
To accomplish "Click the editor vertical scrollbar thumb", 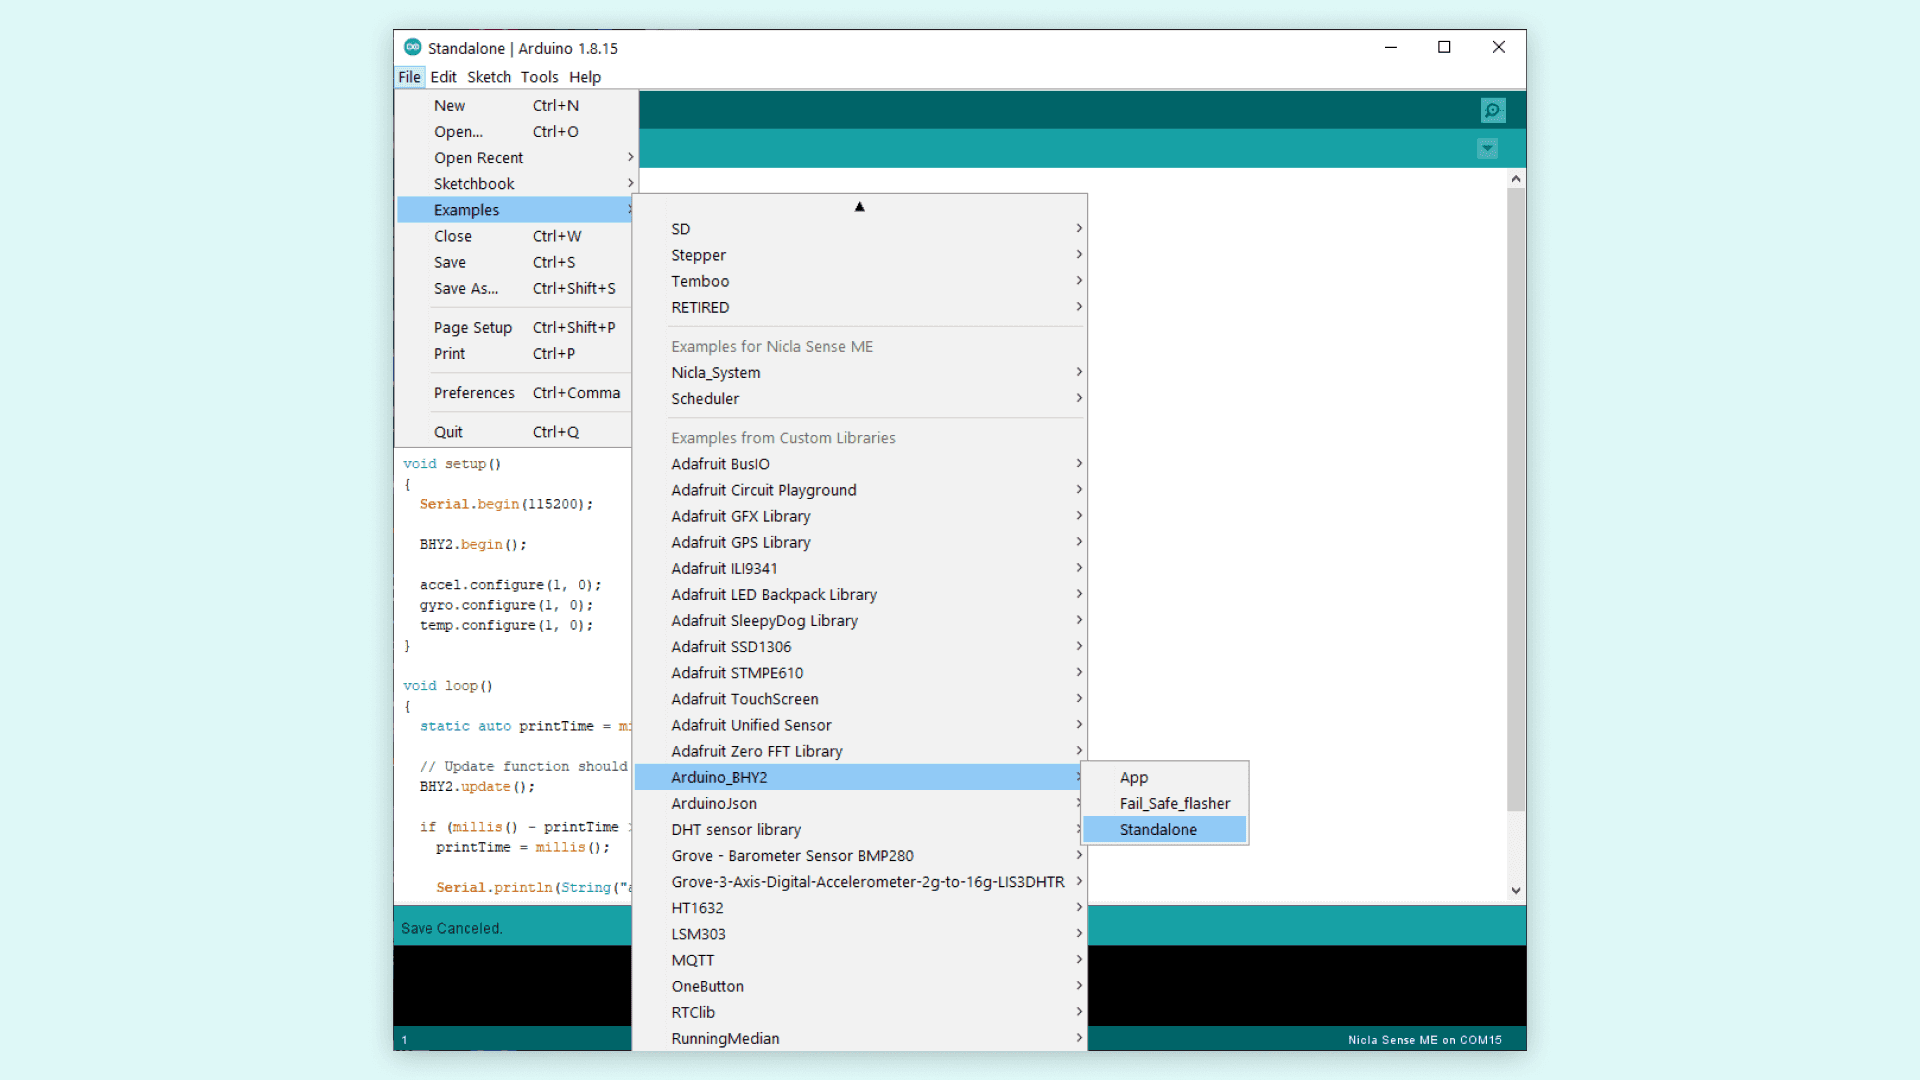I will click(1516, 500).
